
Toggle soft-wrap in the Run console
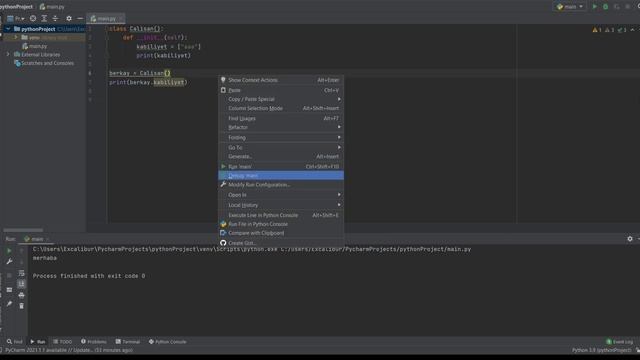click(x=22, y=273)
